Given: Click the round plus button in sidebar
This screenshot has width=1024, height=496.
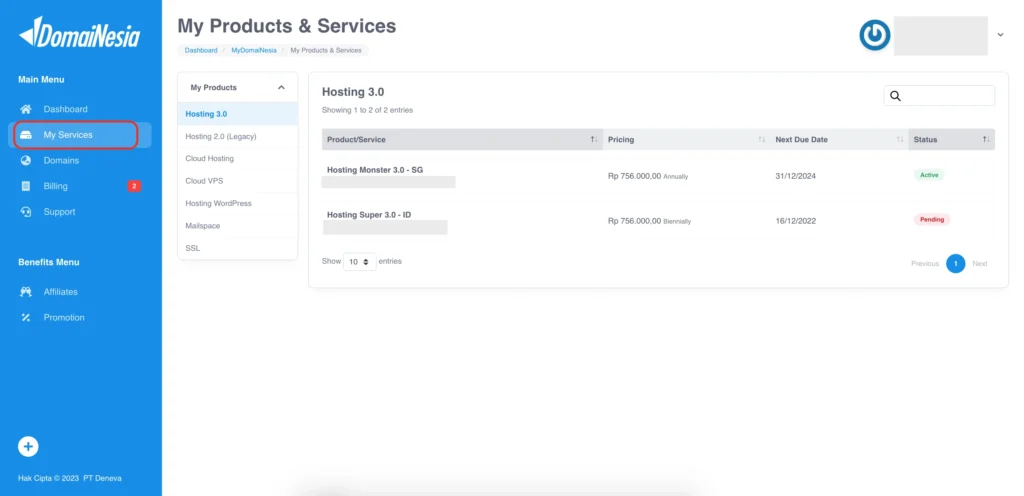Looking at the screenshot, I should (x=28, y=447).
